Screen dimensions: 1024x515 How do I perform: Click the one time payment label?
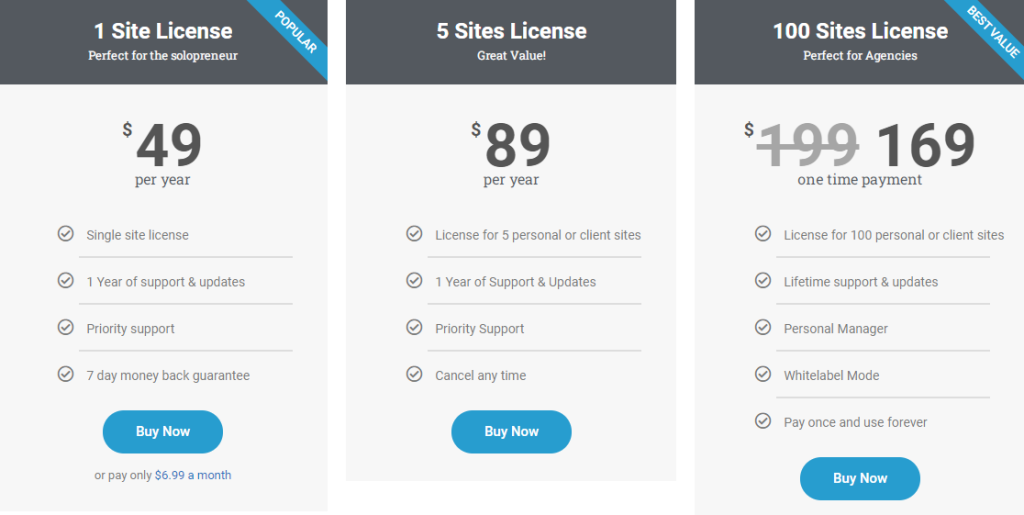[859, 179]
